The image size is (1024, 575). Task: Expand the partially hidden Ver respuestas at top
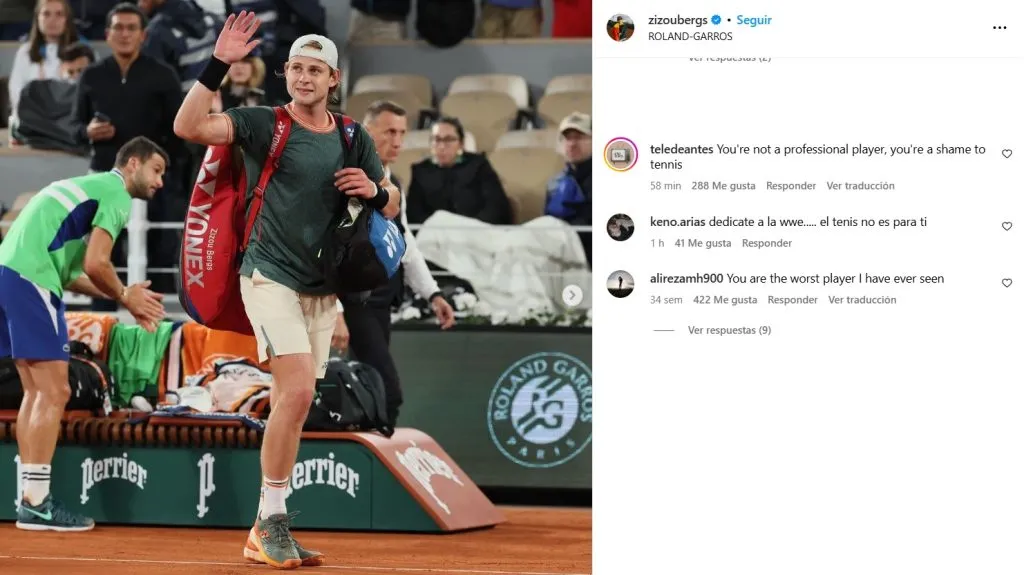(729, 58)
